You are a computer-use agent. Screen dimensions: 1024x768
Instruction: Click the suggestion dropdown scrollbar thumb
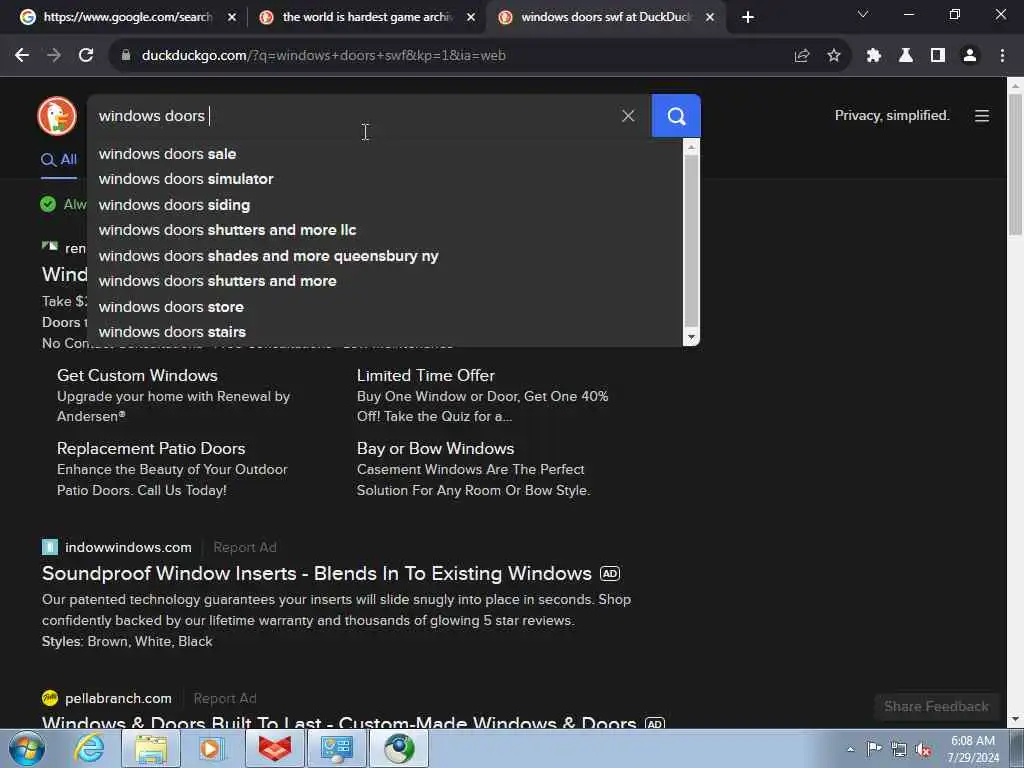(x=691, y=240)
